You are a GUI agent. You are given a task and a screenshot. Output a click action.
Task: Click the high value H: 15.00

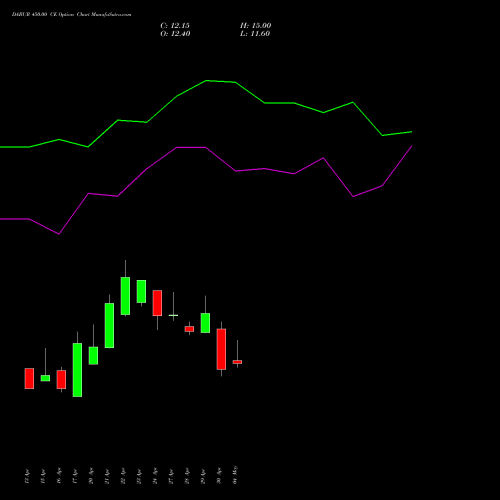[x=256, y=26]
